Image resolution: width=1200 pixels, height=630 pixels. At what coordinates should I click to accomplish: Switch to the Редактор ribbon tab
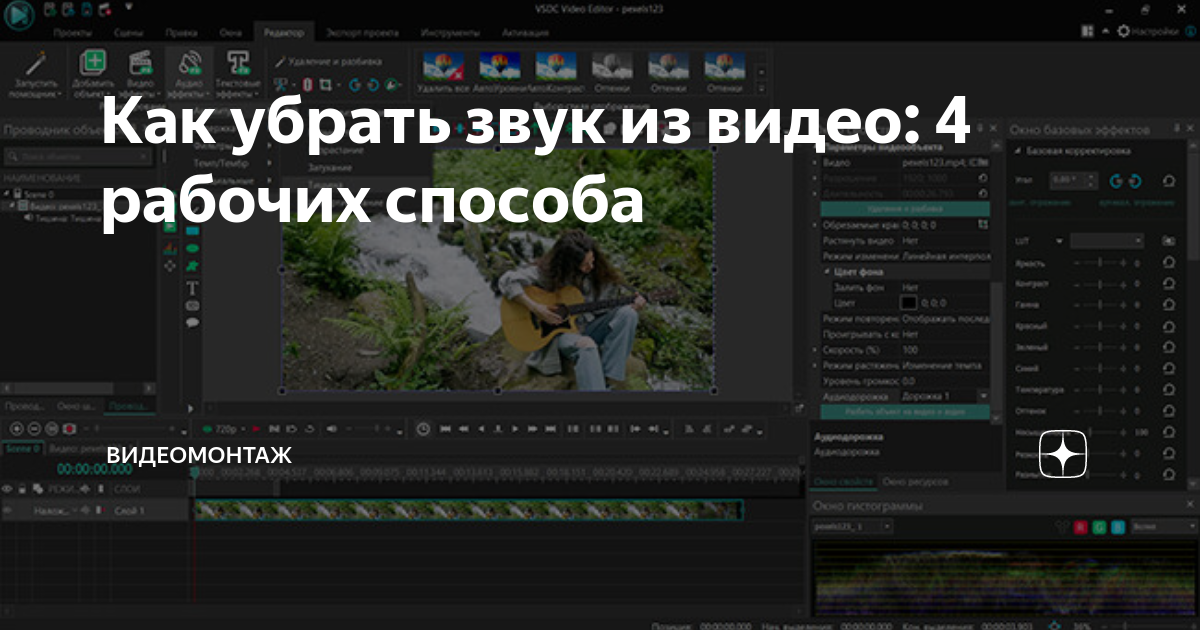click(x=283, y=33)
